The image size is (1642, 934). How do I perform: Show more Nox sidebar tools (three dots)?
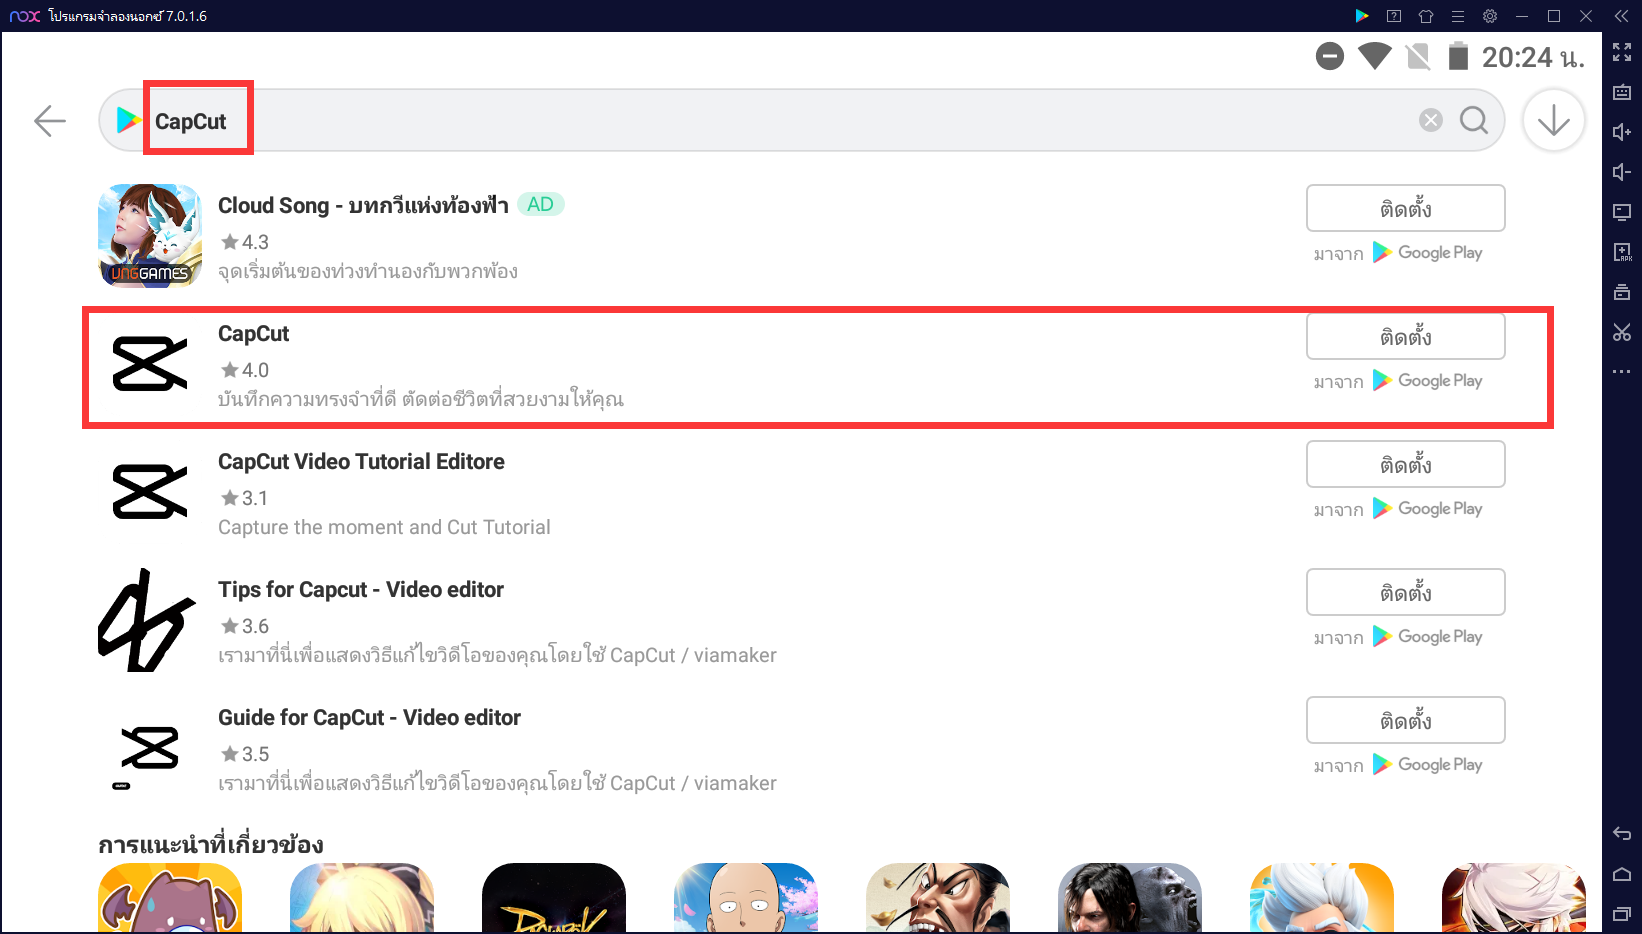1622,371
